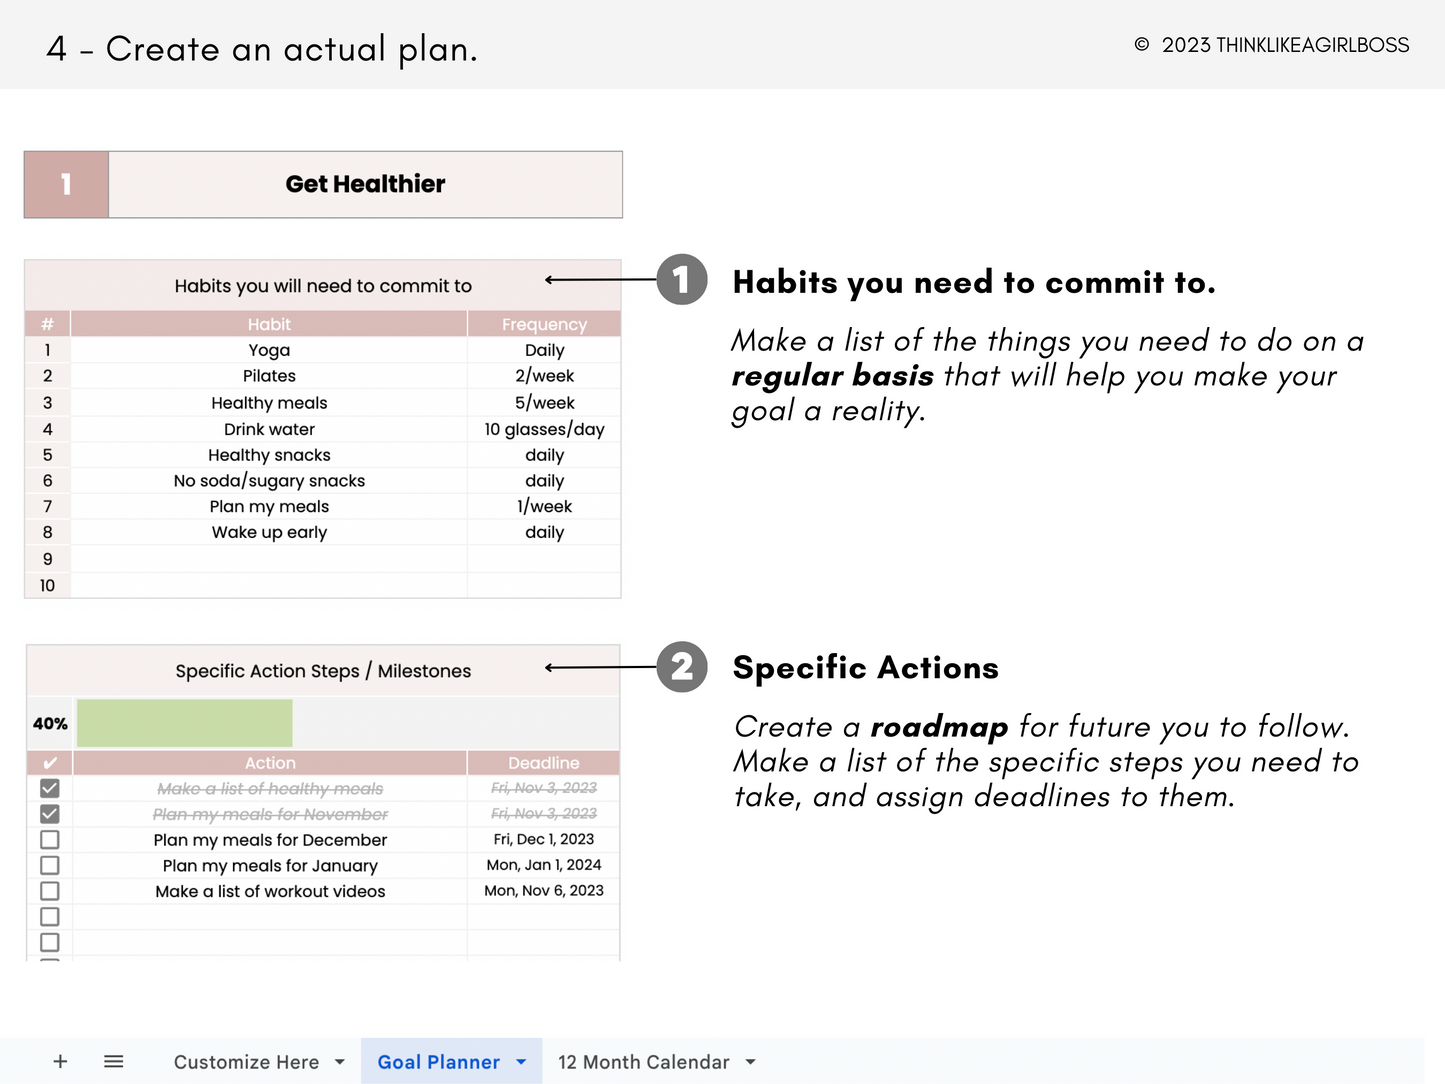This screenshot has height=1084, width=1445.
Task: Click the numbered circle 1 callout icon
Action: tap(682, 280)
